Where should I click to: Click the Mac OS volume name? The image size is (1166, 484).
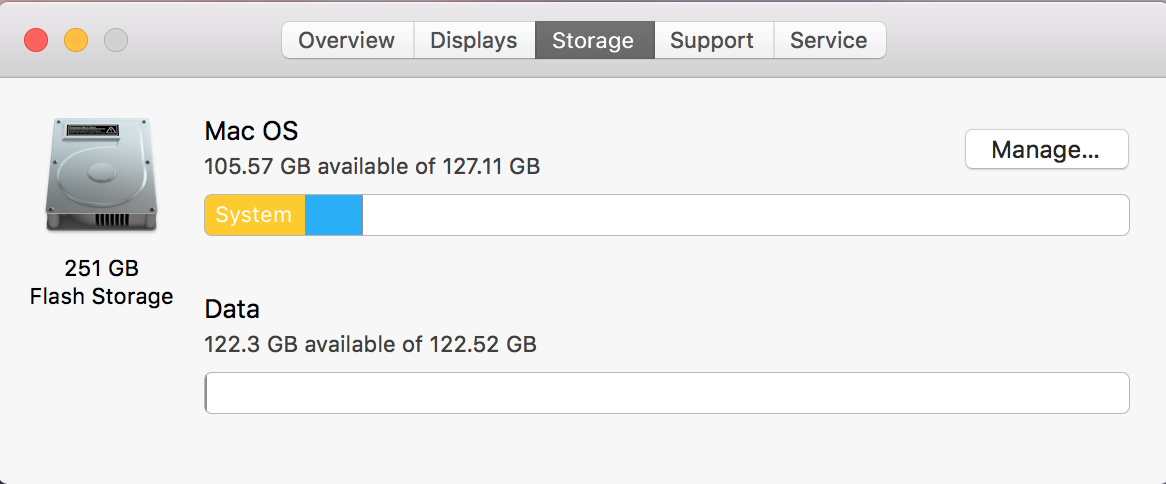point(251,131)
